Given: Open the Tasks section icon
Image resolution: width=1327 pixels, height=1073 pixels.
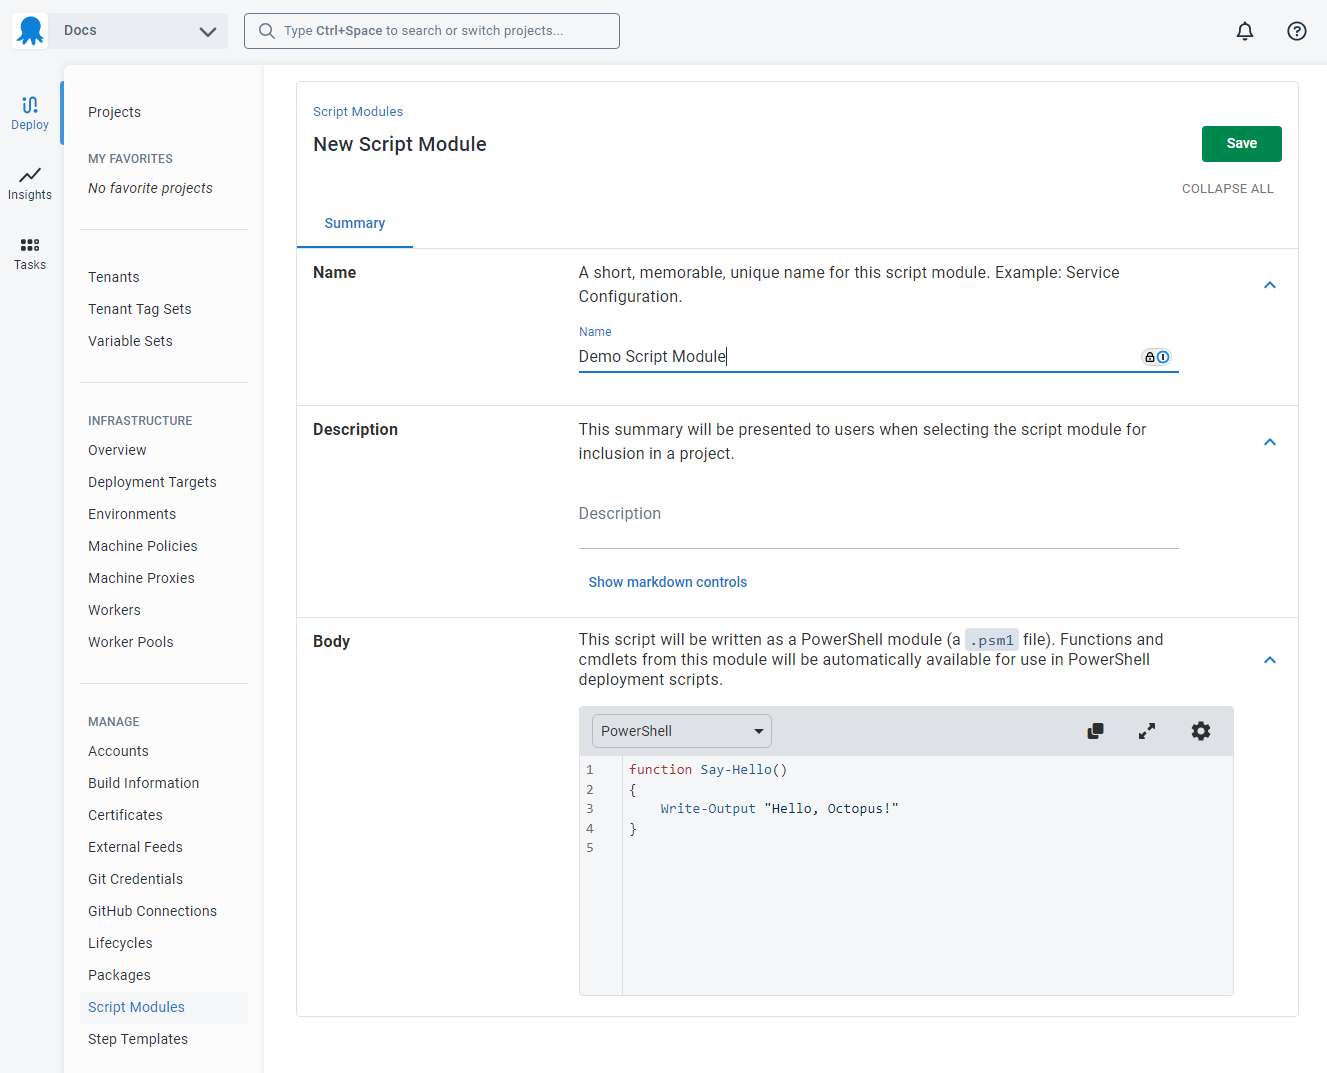Looking at the screenshot, I should (x=30, y=254).
